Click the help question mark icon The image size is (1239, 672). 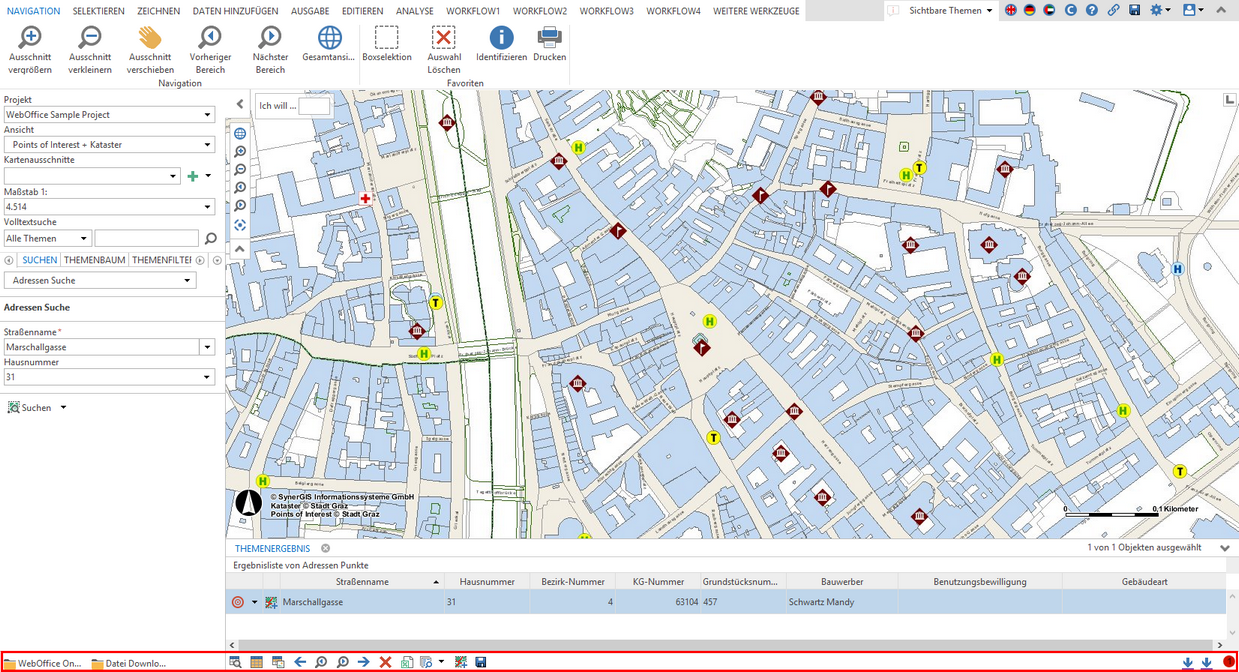[1092, 10]
